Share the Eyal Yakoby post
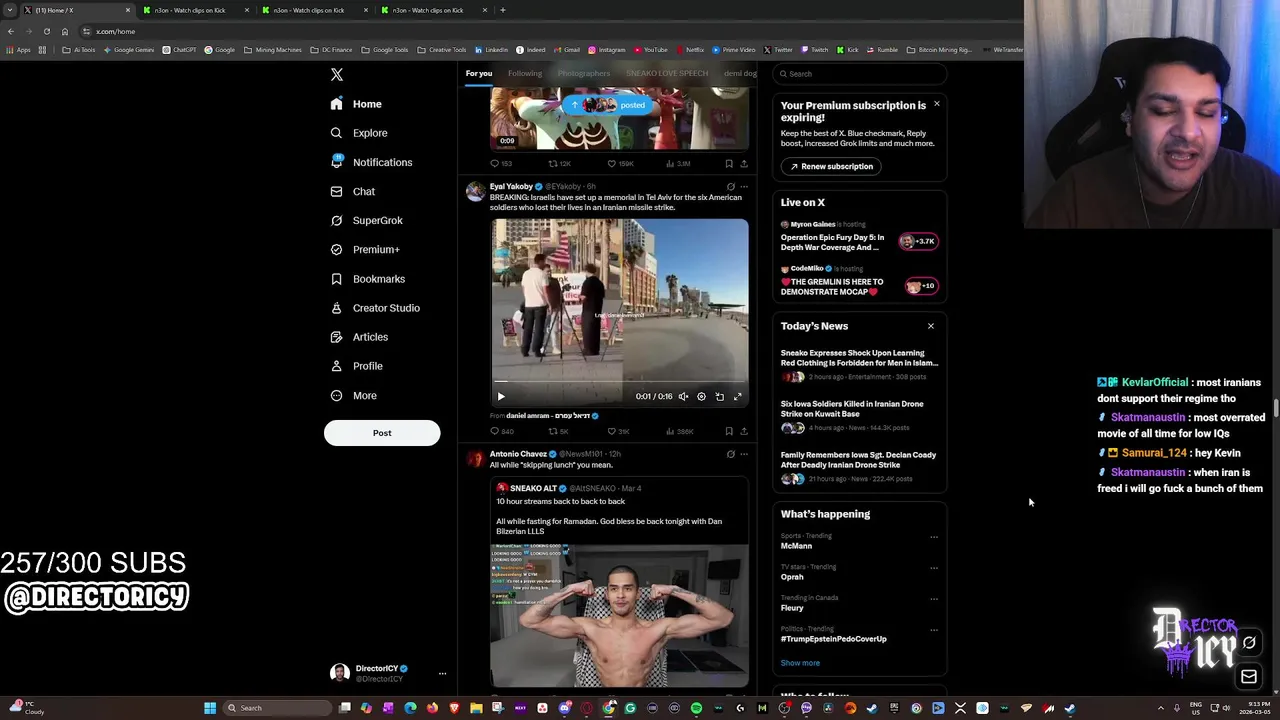This screenshot has width=1280, height=720. [x=743, y=431]
